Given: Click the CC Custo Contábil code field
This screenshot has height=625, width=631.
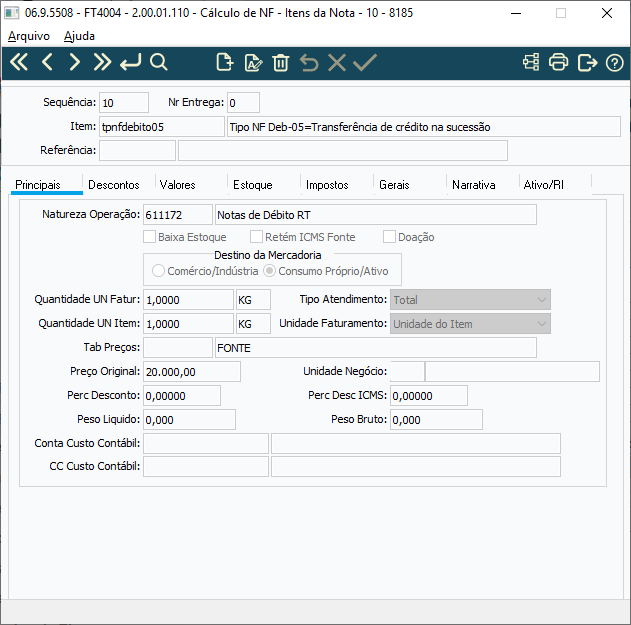Looking at the screenshot, I should tap(206, 466).
